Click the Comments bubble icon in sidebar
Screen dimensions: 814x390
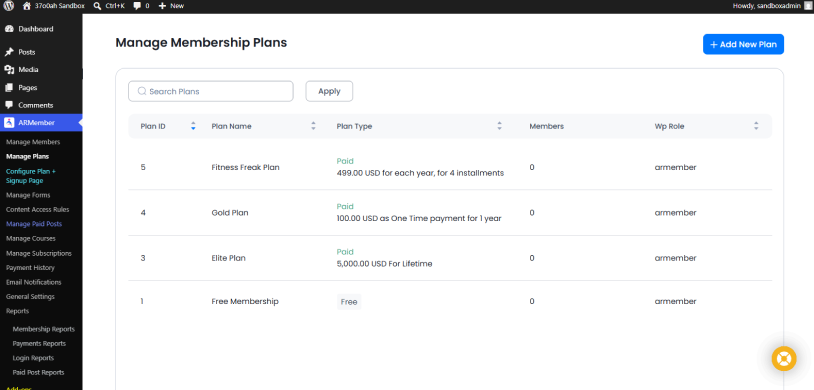tap(9, 105)
